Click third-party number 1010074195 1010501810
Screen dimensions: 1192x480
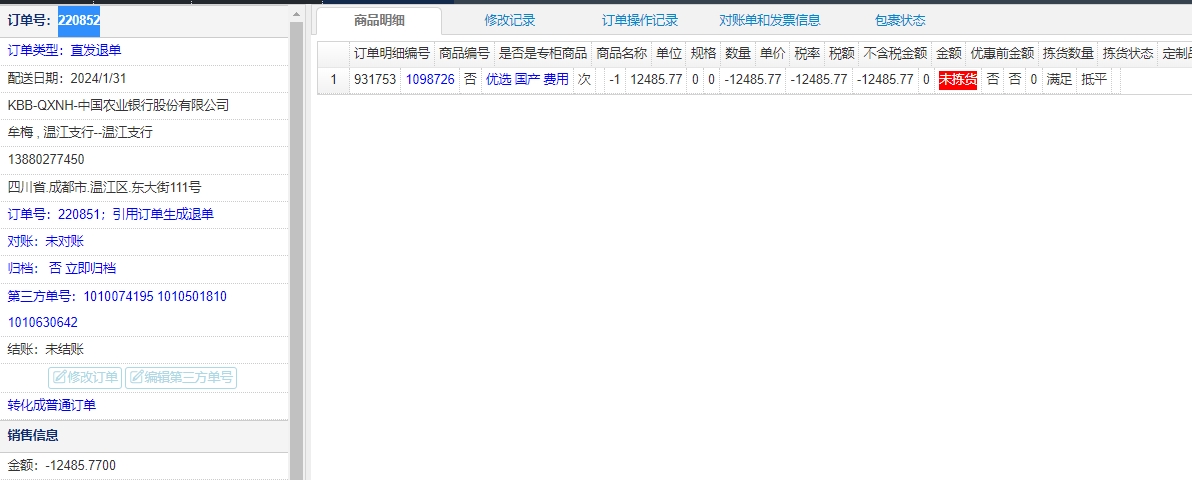(154, 296)
